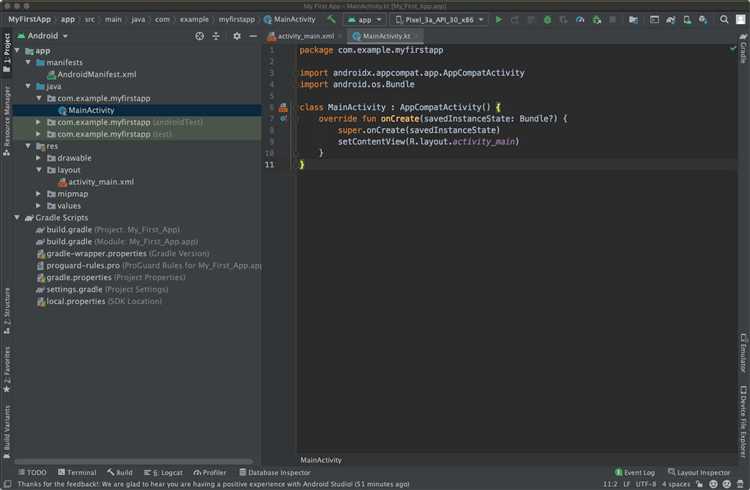The image size is (750, 490).
Task: Collapse the Gradle Scripts tree node
Action: [17, 217]
